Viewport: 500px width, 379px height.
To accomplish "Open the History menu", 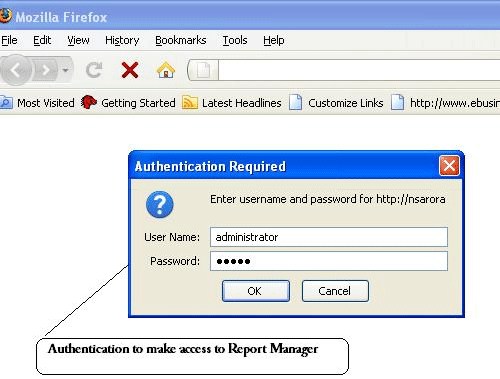I will [x=122, y=40].
